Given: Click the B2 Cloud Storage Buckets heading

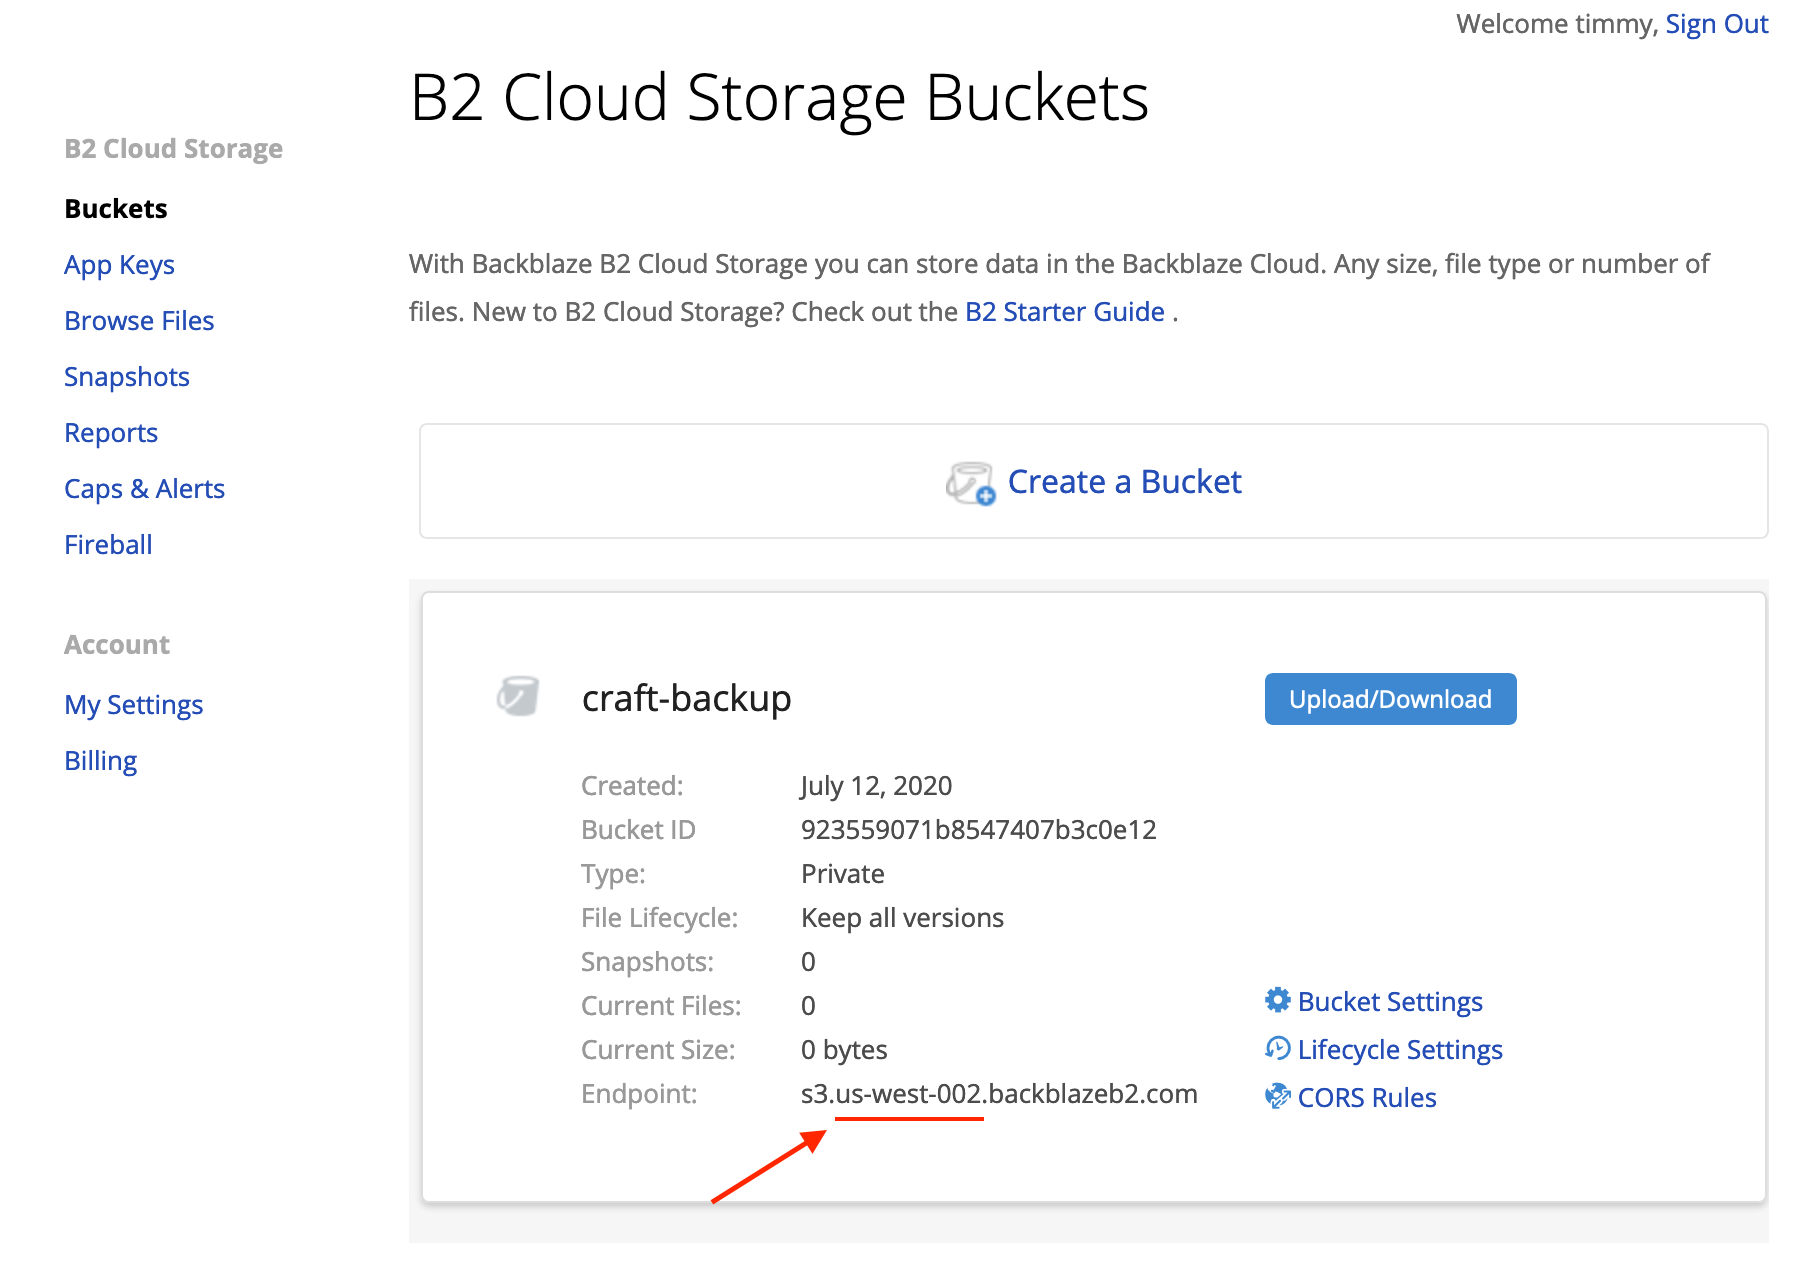Looking at the screenshot, I should pyautogui.click(x=779, y=98).
